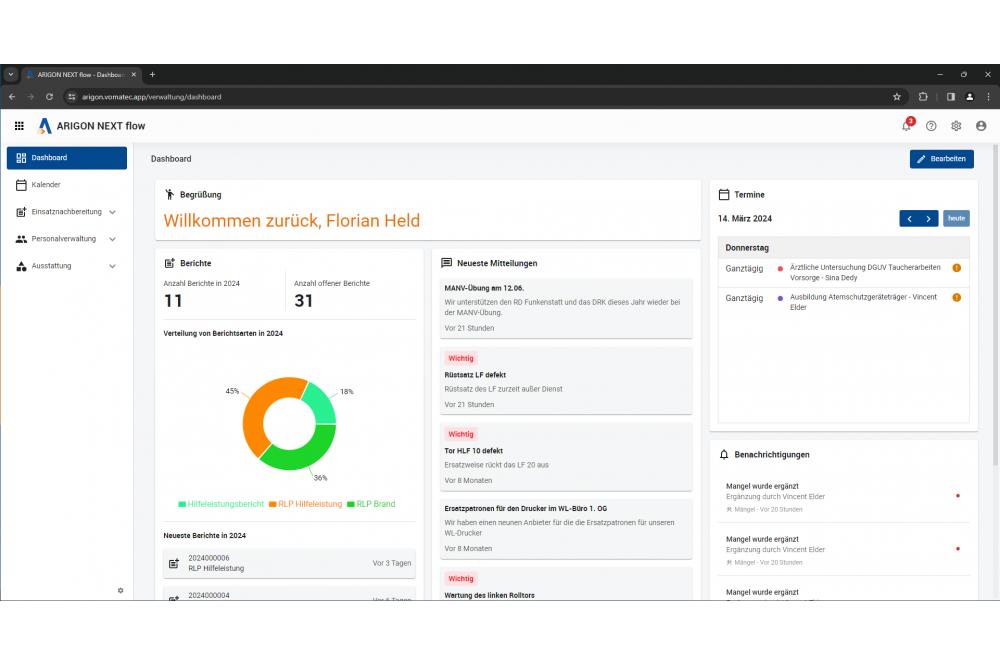
Task: Click the orange warning badge on Sina Dedy's appointment
Action: [x=958, y=268]
